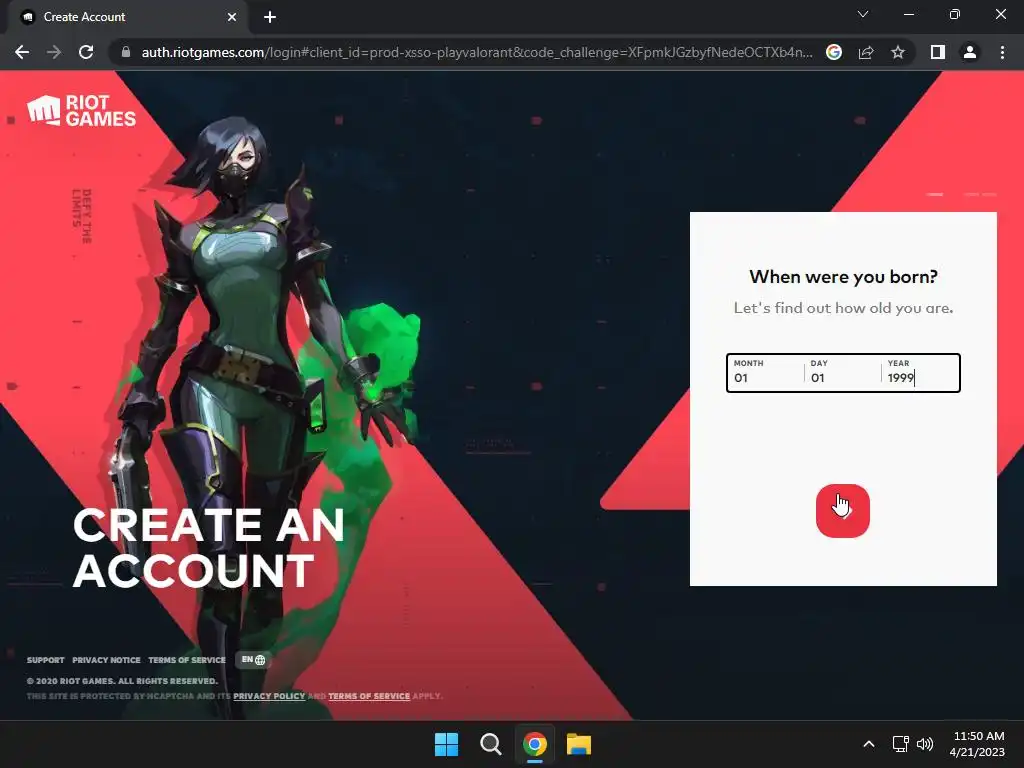The image size is (1024, 768).
Task: Click Chrome icon in taskbar
Action: click(535, 744)
